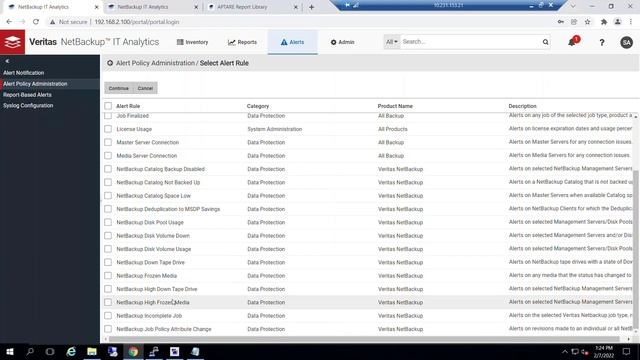Open the Reports menu
The image size is (640, 360).
(242, 42)
